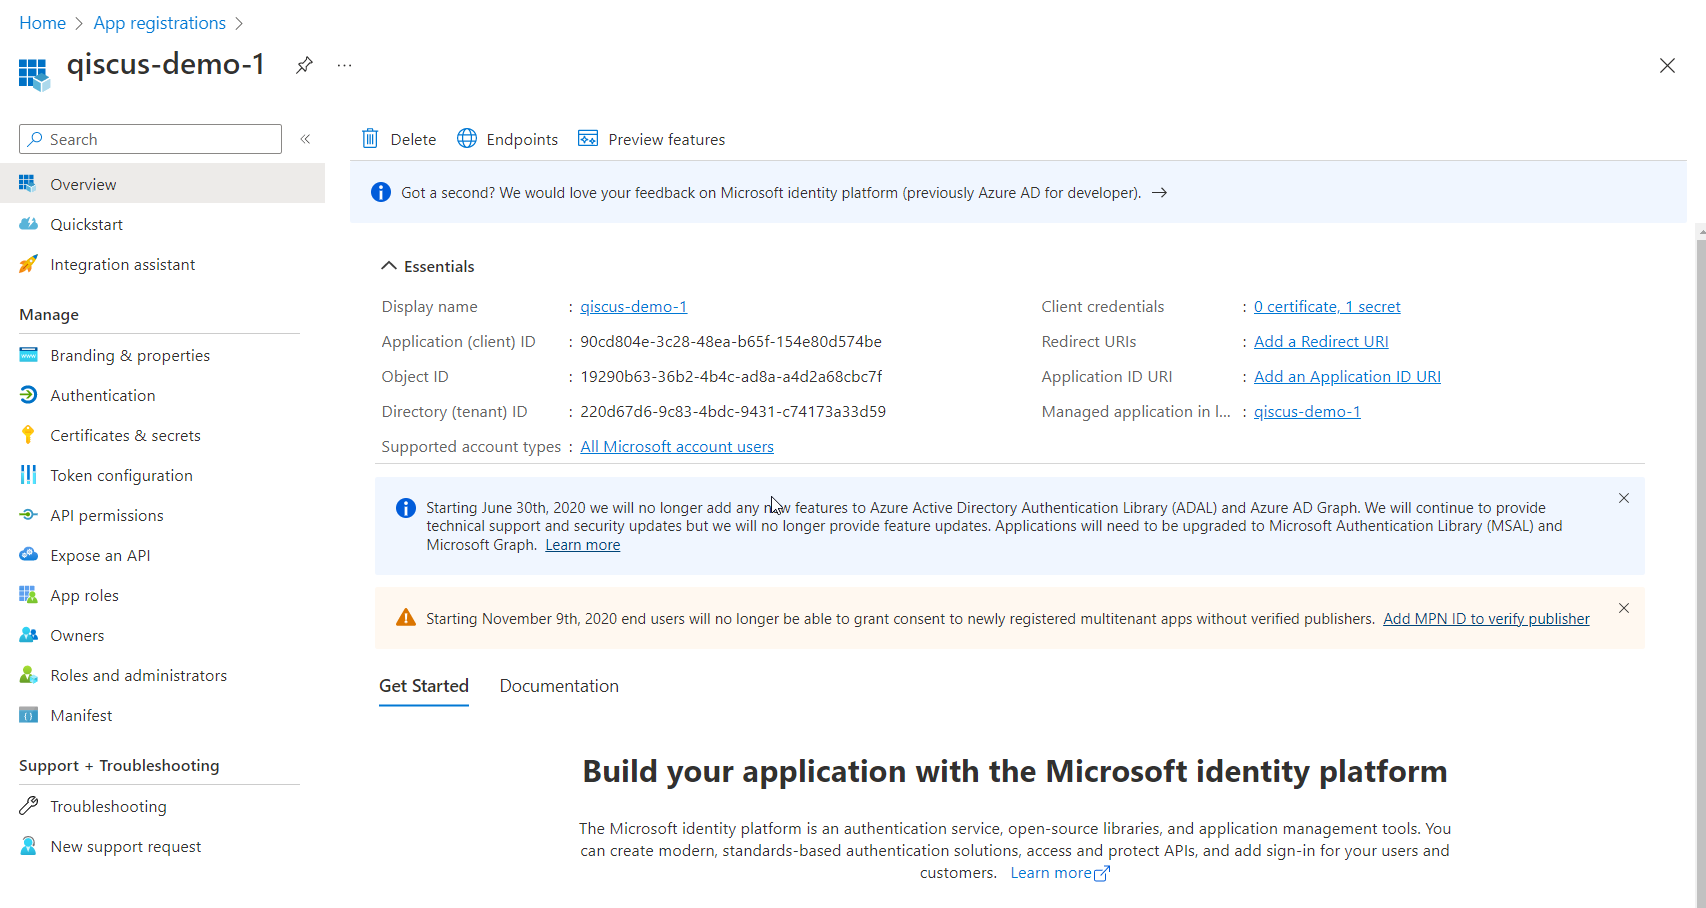Open the qiscus-demo-1 display name link
Image resolution: width=1706 pixels, height=908 pixels.
(x=634, y=306)
